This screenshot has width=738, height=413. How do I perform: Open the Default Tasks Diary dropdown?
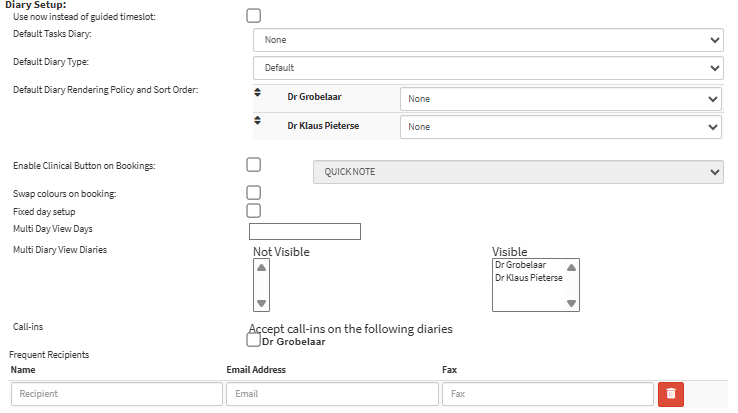tap(487, 40)
